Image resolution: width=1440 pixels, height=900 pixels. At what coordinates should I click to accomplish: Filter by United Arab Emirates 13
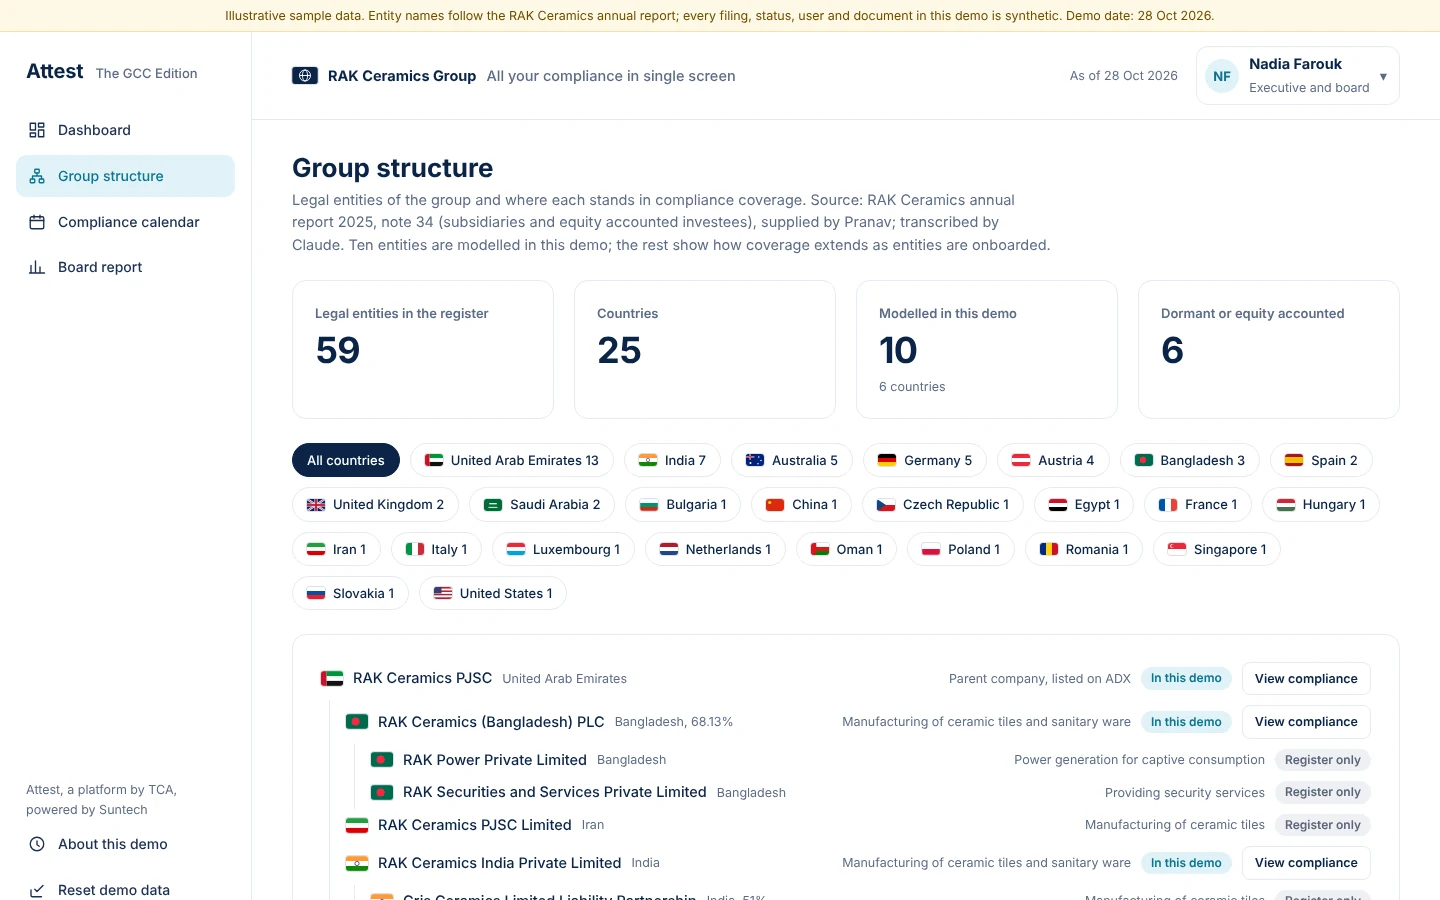click(x=512, y=460)
